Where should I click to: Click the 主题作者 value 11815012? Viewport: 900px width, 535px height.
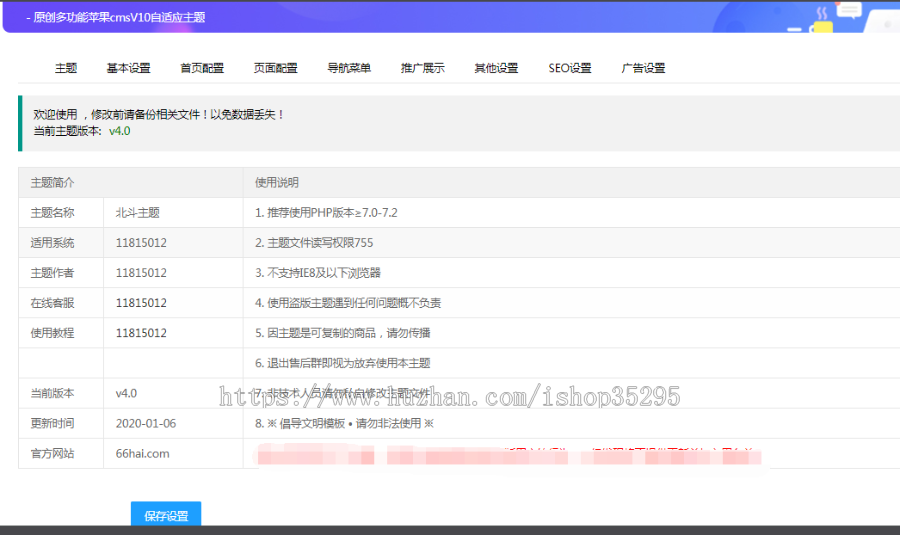click(141, 273)
